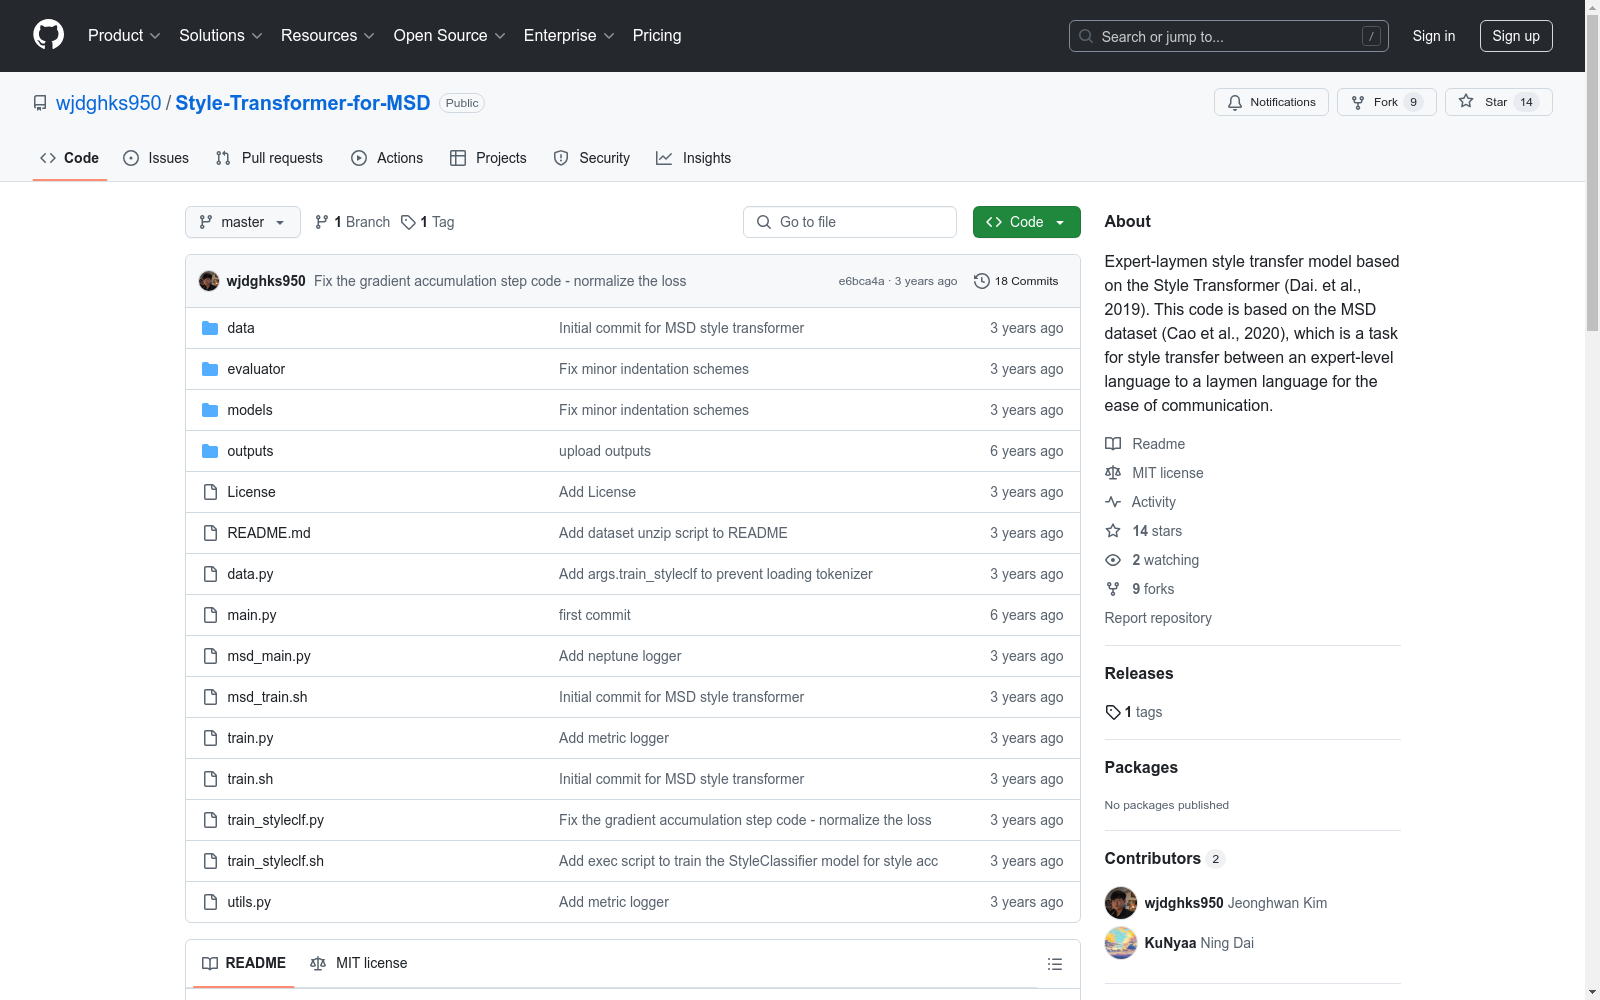Open contributor KuNyaa Ning Dai avatar
Viewport: 1600px width, 1000px height.
pyautogui.click(x=1121, y=943)
